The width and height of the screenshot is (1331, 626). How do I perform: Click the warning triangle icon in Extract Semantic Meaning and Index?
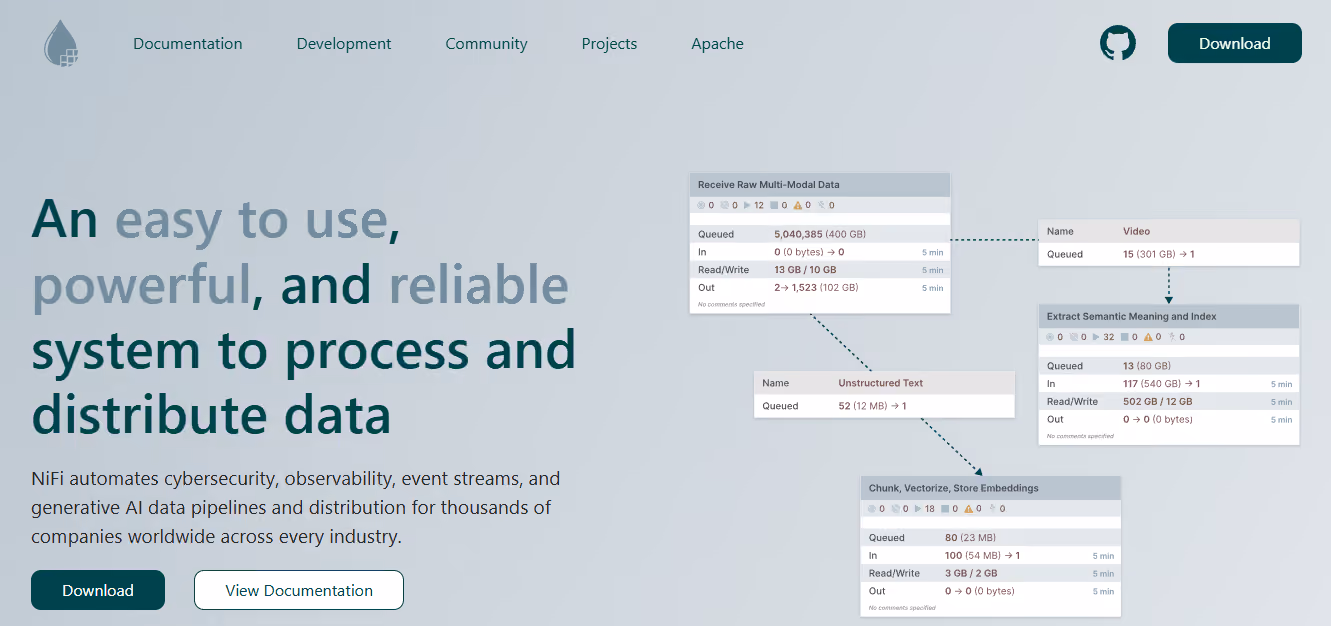(x=1147, y=337)
